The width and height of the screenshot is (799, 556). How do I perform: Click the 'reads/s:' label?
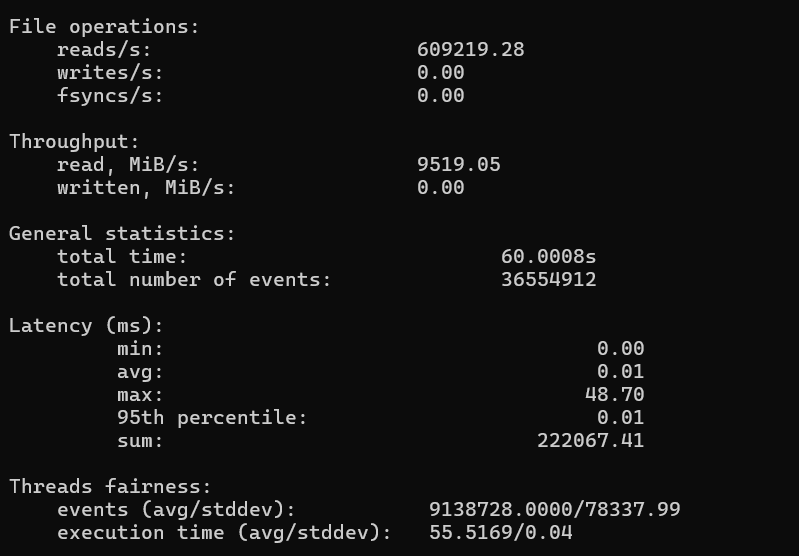click(104, 50)
